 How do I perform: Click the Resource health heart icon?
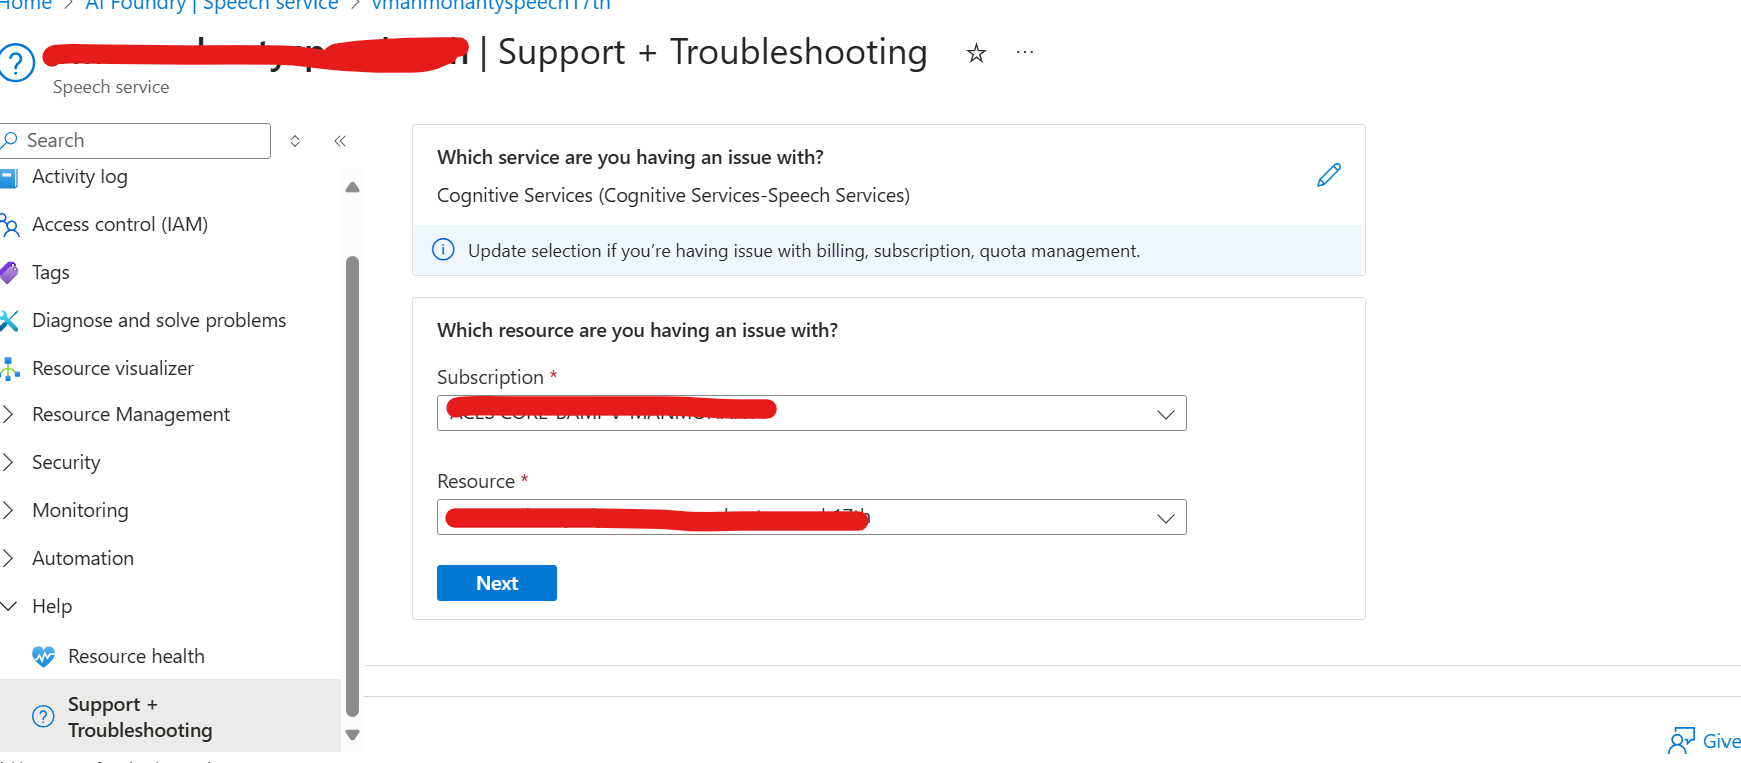point(43,656)
